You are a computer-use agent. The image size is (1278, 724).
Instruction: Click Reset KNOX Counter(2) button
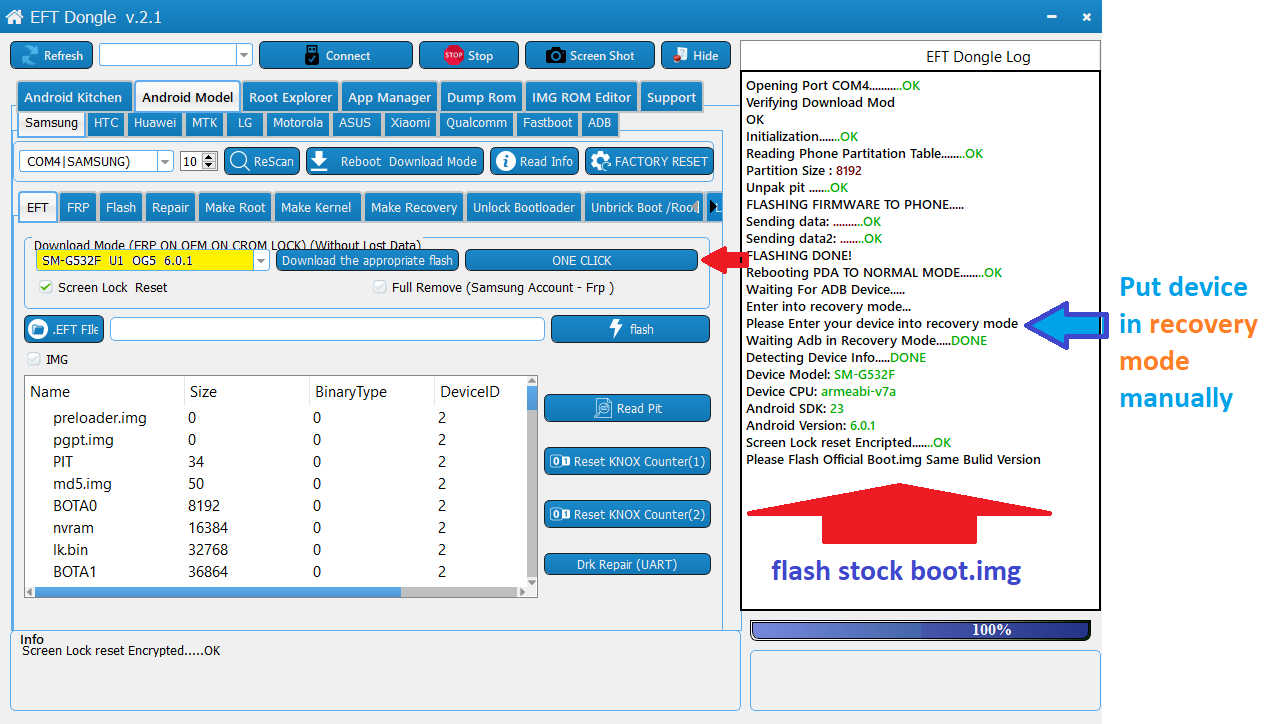coord(627,514)
